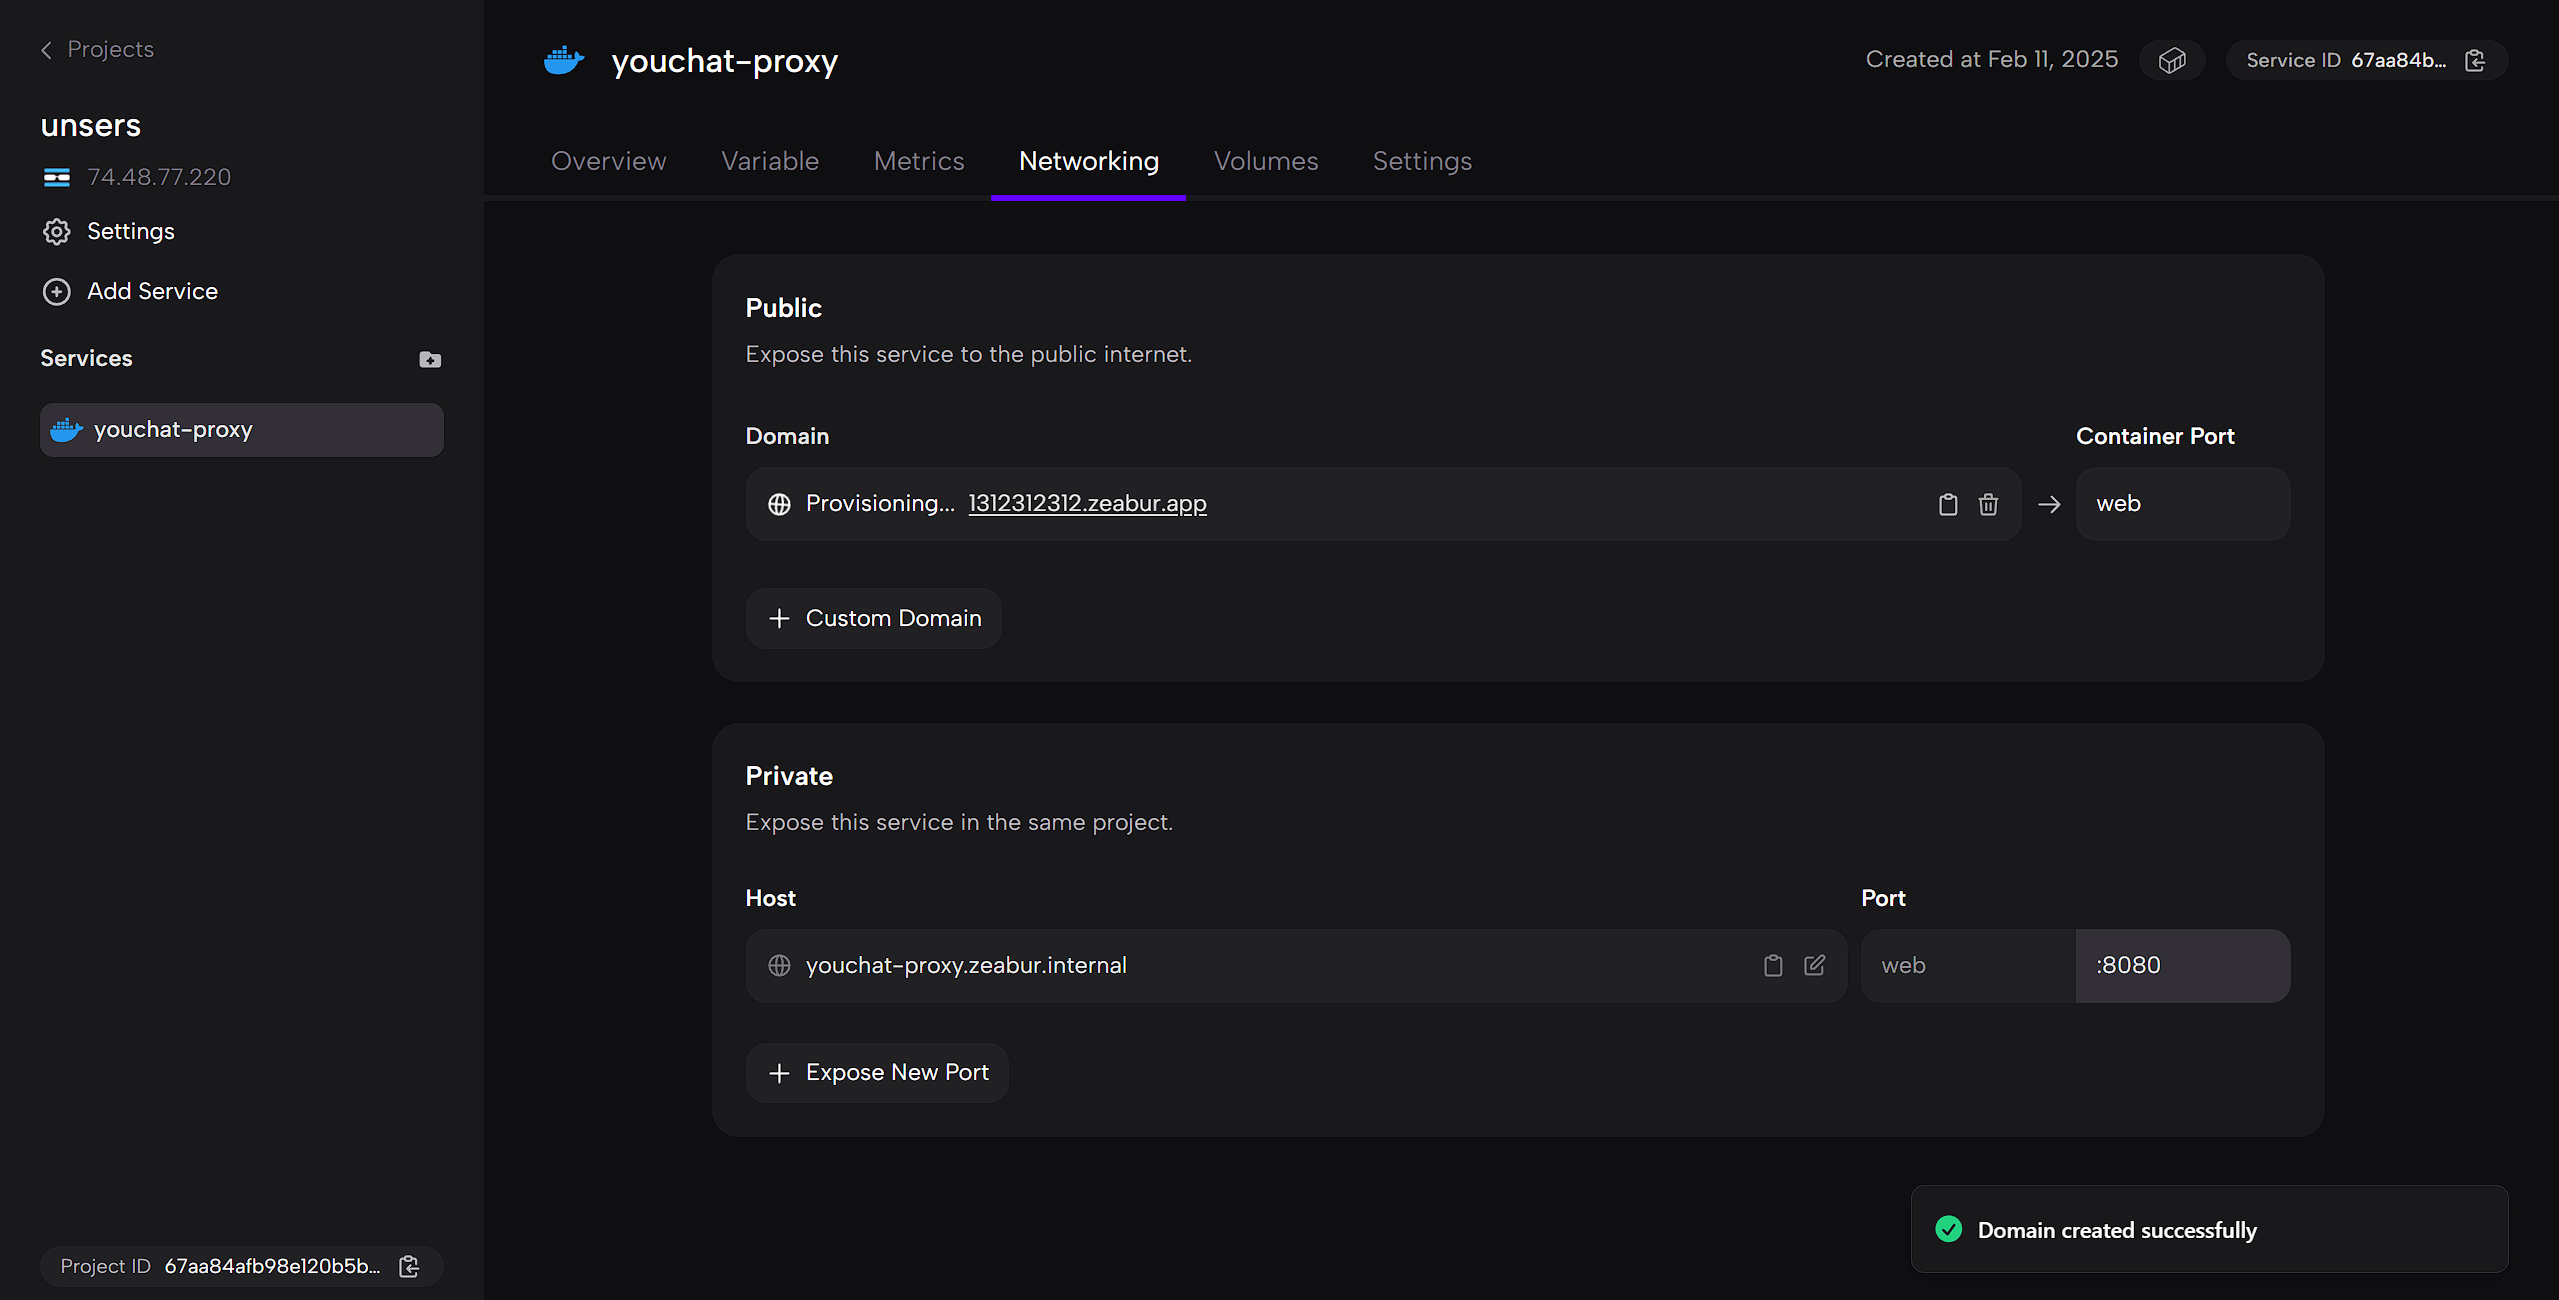Switch to the Variable tab
This screenshot has width=2559, height=1300.
[x=770, y=161]
